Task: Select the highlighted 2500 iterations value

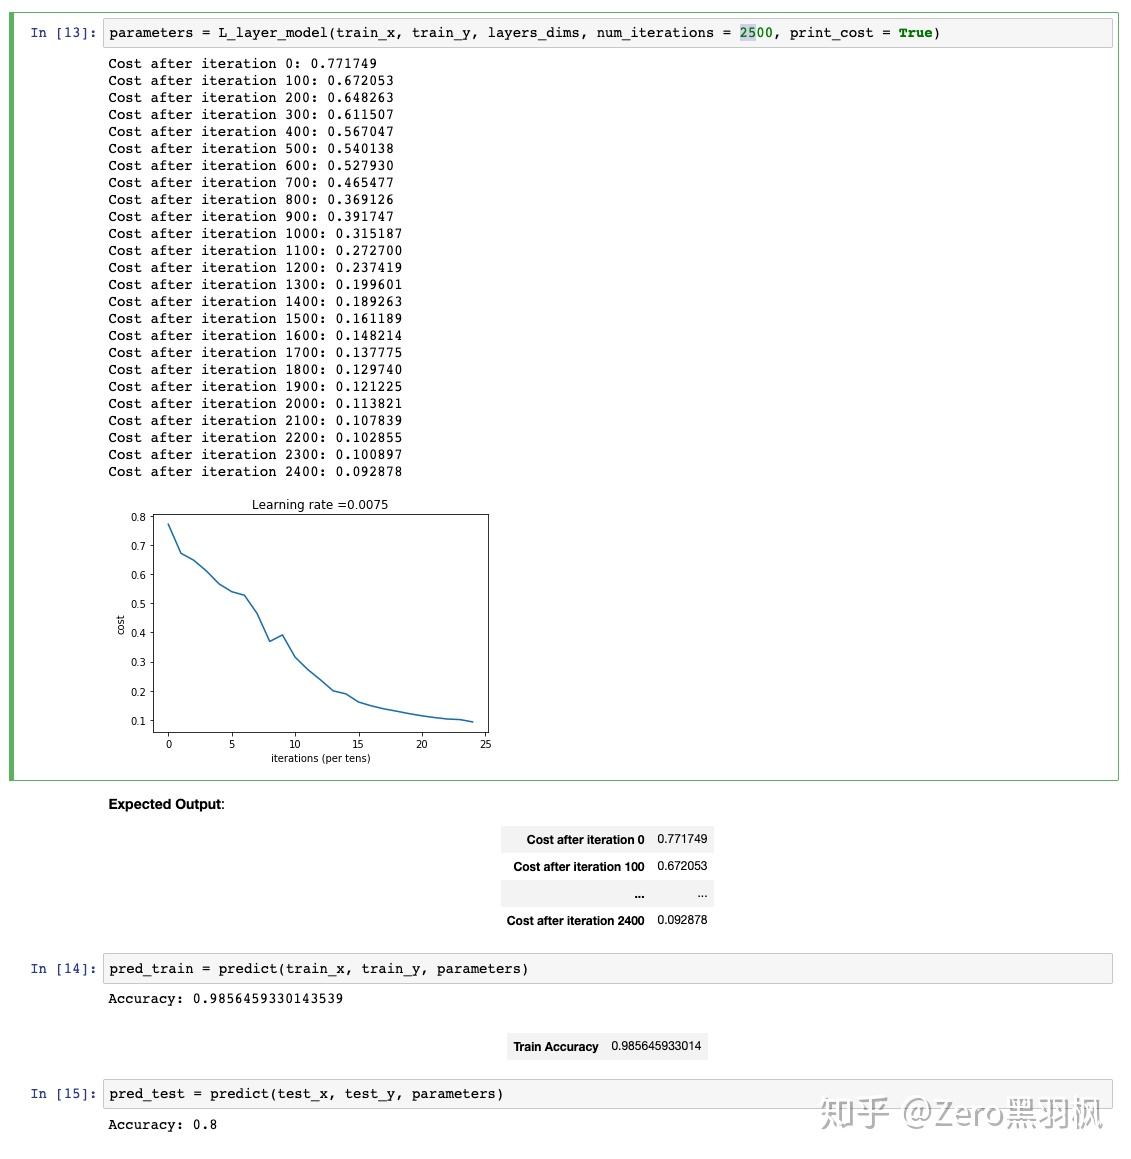Action: pyautogui.click(x=755, y=33)
